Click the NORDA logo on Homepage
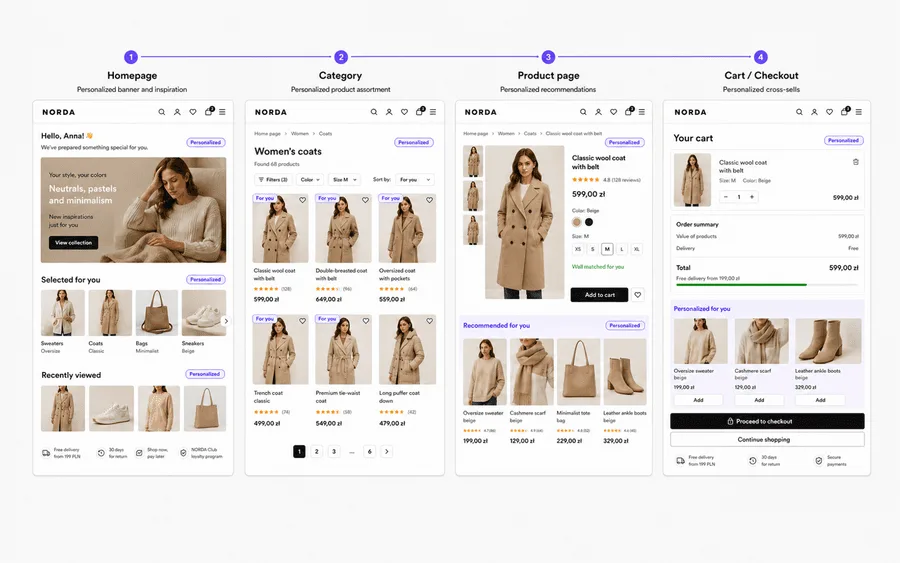Viewport: 900px width, 563px height. pos(59,112)
